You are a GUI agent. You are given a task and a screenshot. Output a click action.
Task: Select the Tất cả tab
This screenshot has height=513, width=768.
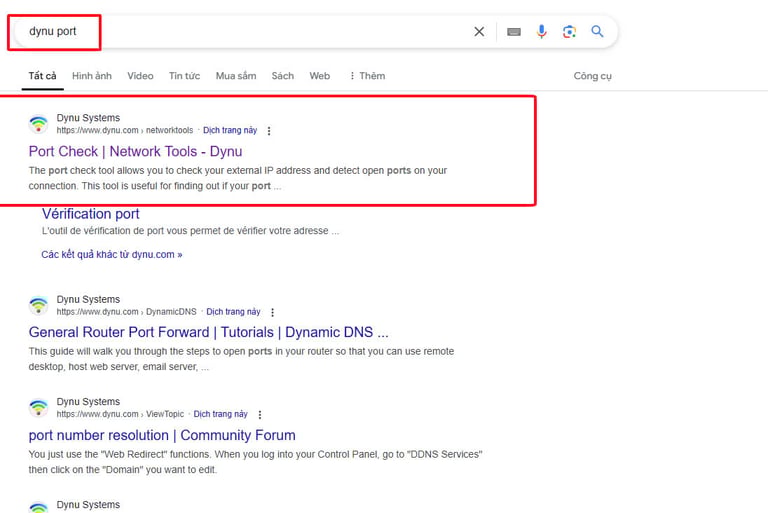click(42, 76)
